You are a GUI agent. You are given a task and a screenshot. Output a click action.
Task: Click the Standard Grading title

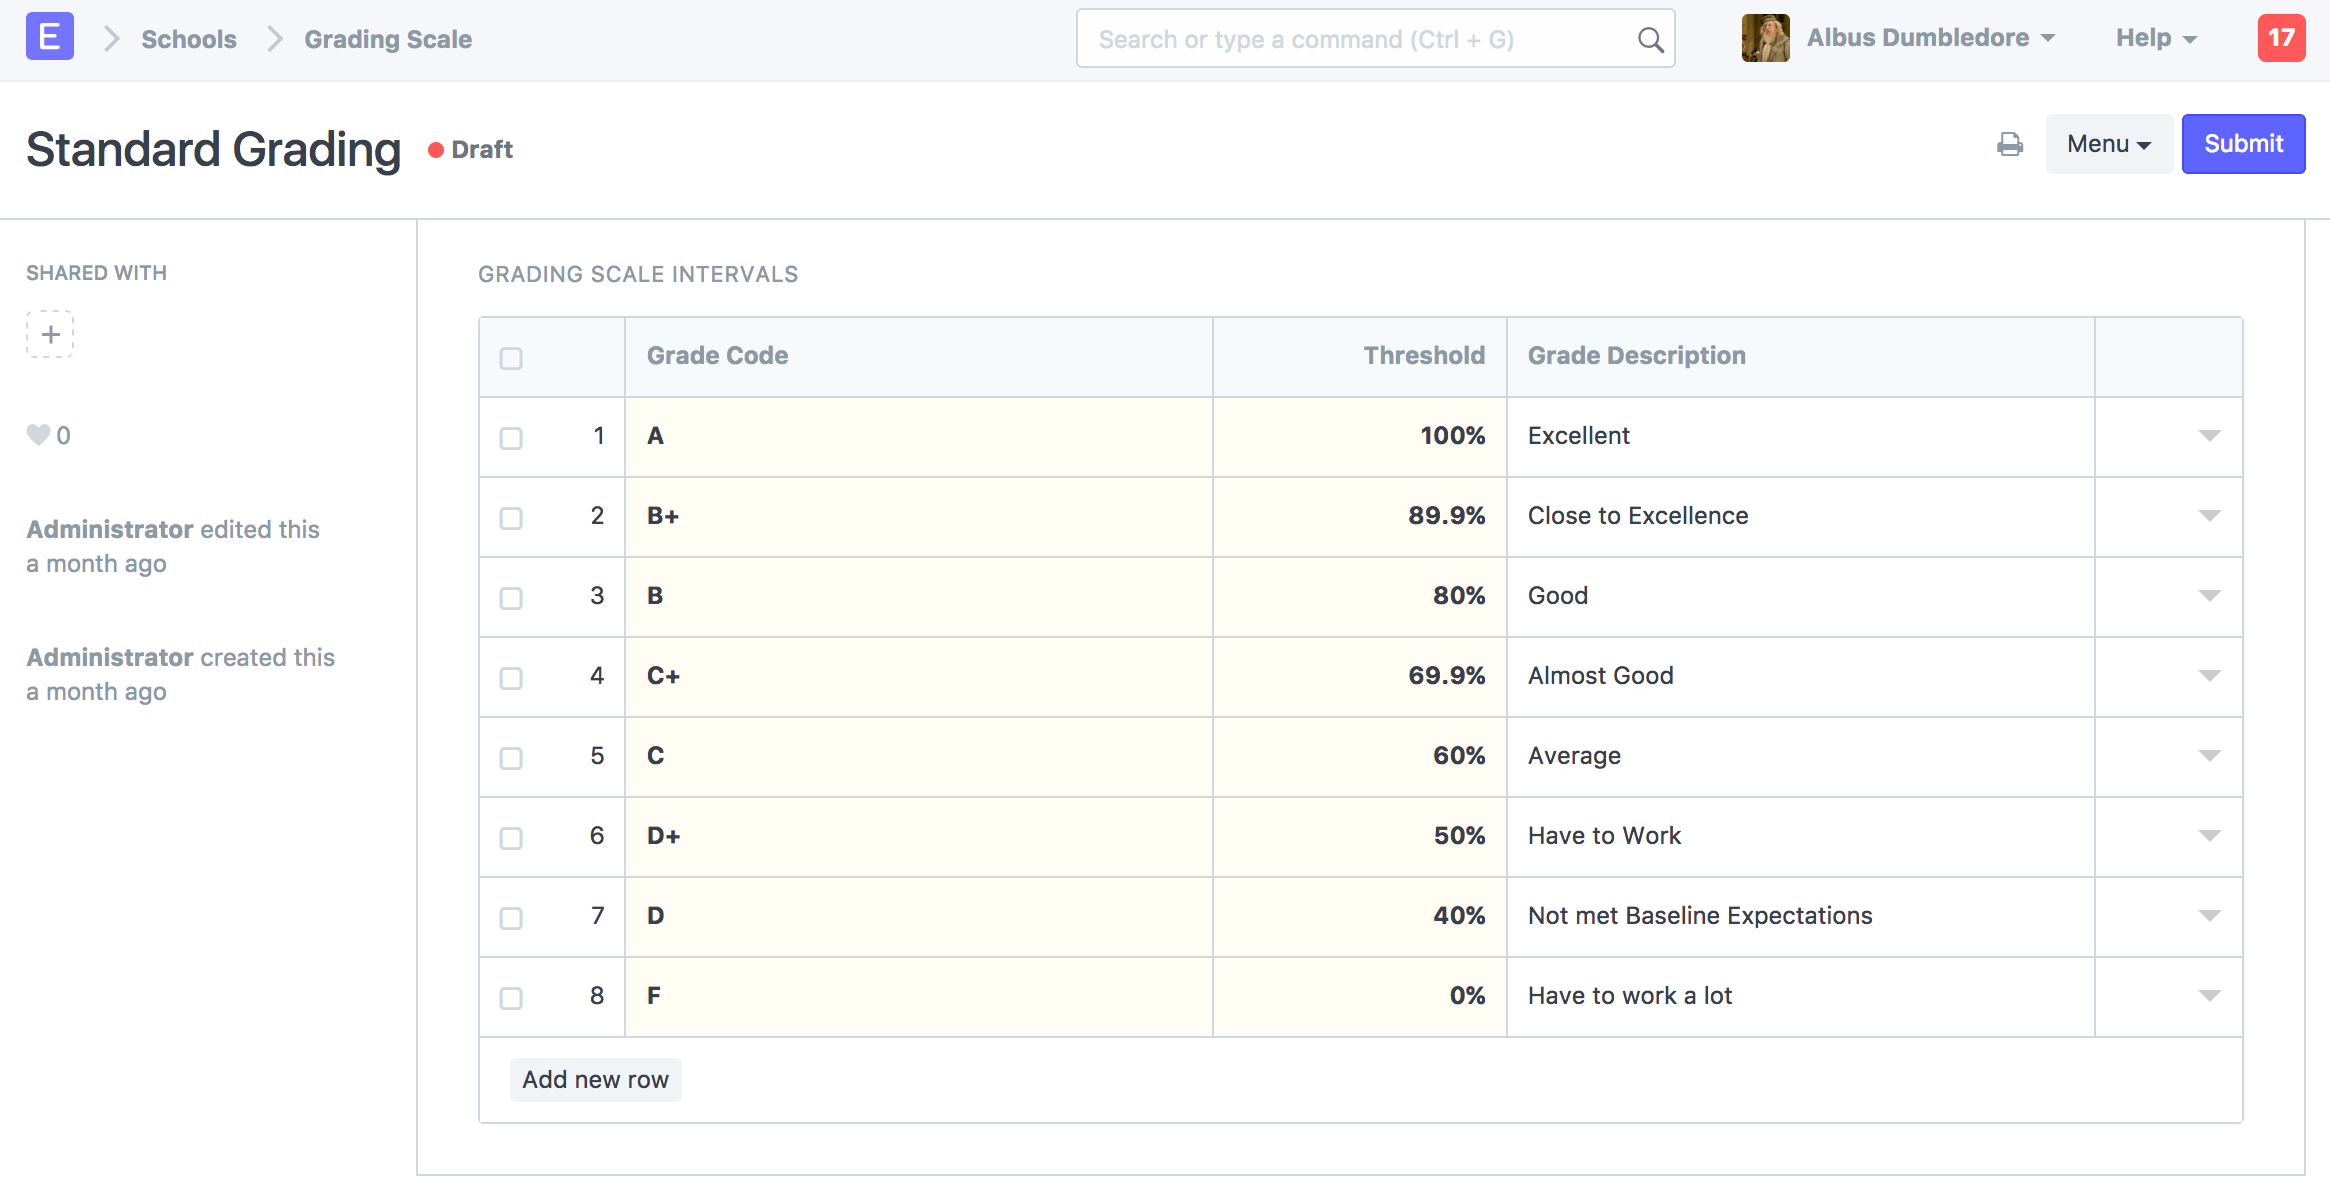213,150
